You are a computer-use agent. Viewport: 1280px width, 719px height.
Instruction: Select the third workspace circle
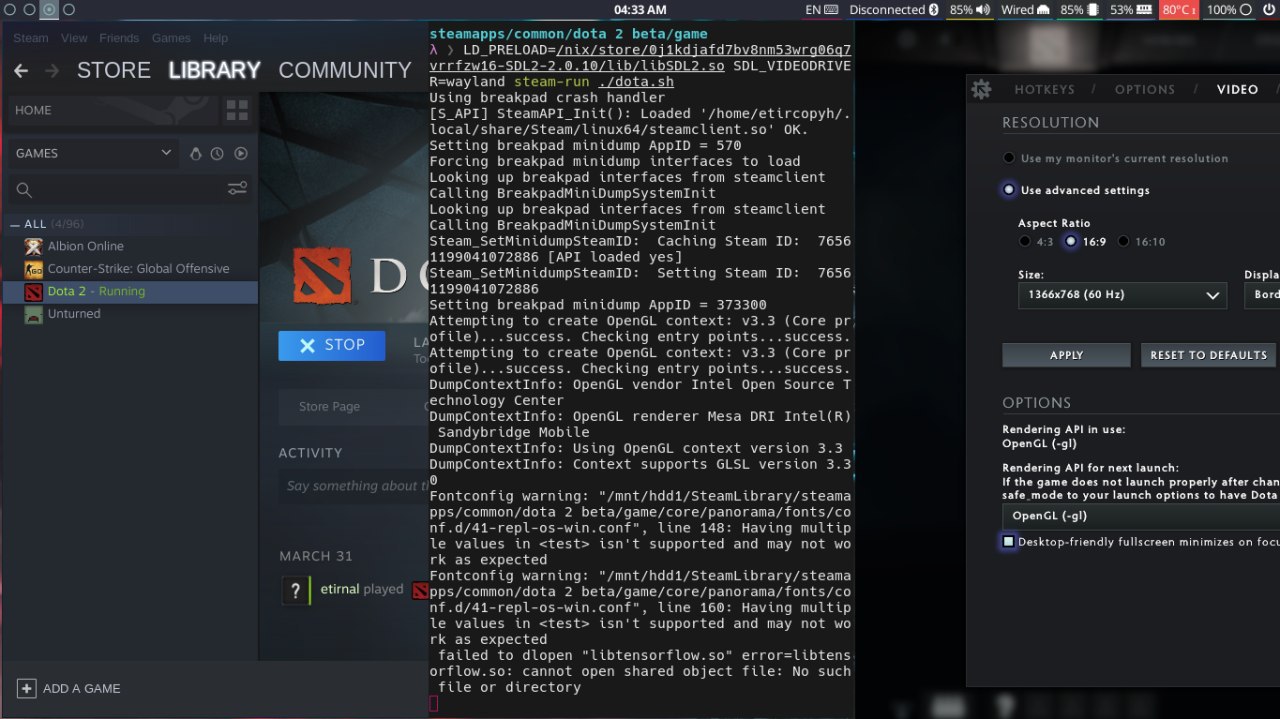49,10
